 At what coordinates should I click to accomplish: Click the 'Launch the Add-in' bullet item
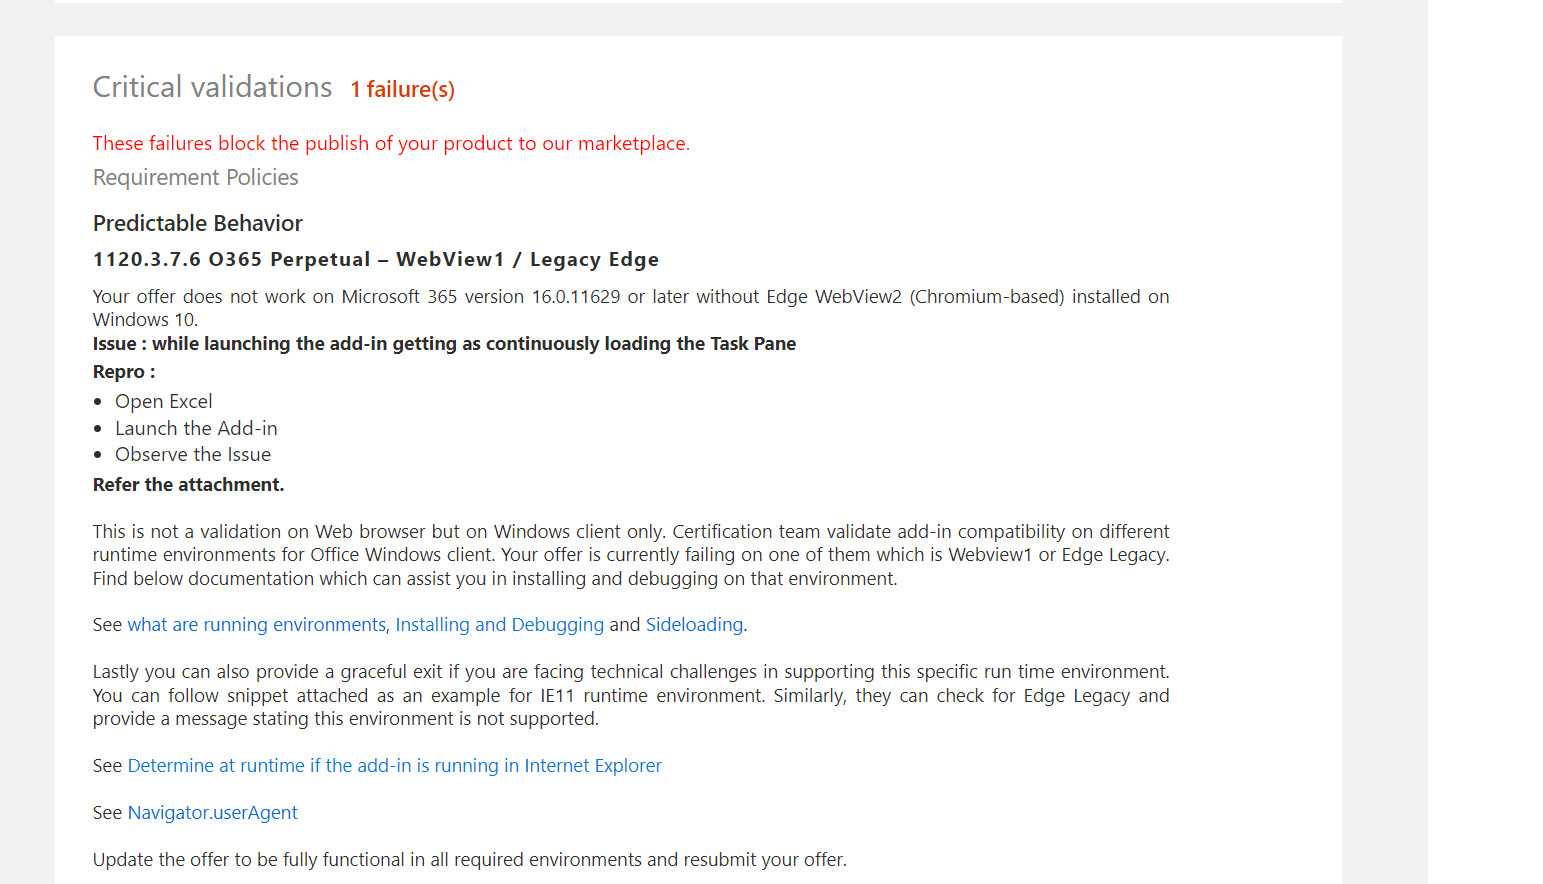(x=196, y=428)
